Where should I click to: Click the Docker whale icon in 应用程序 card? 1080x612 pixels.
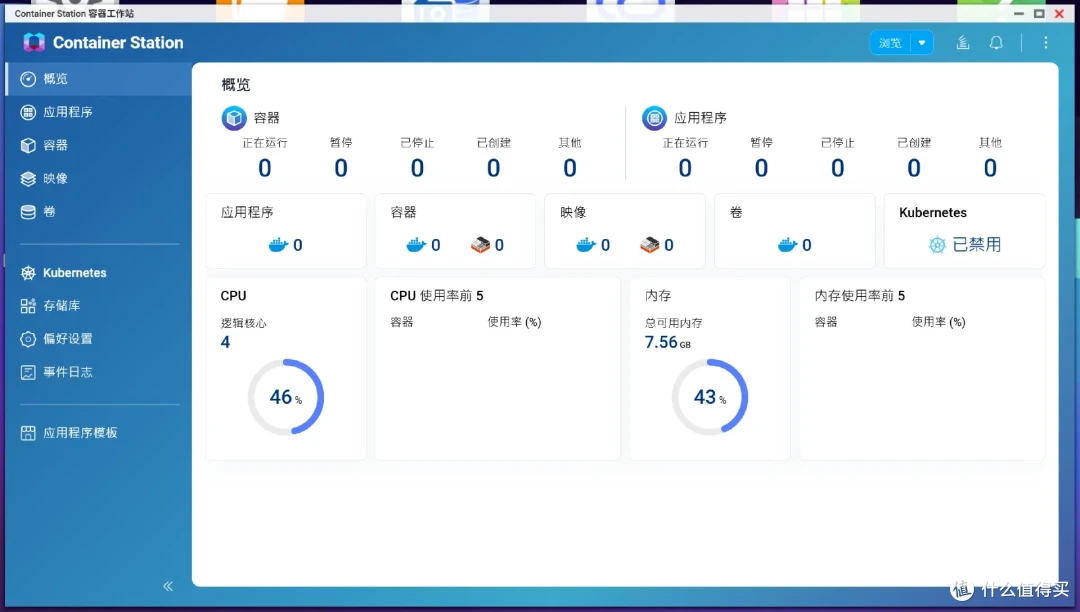(x=278, y=244)
